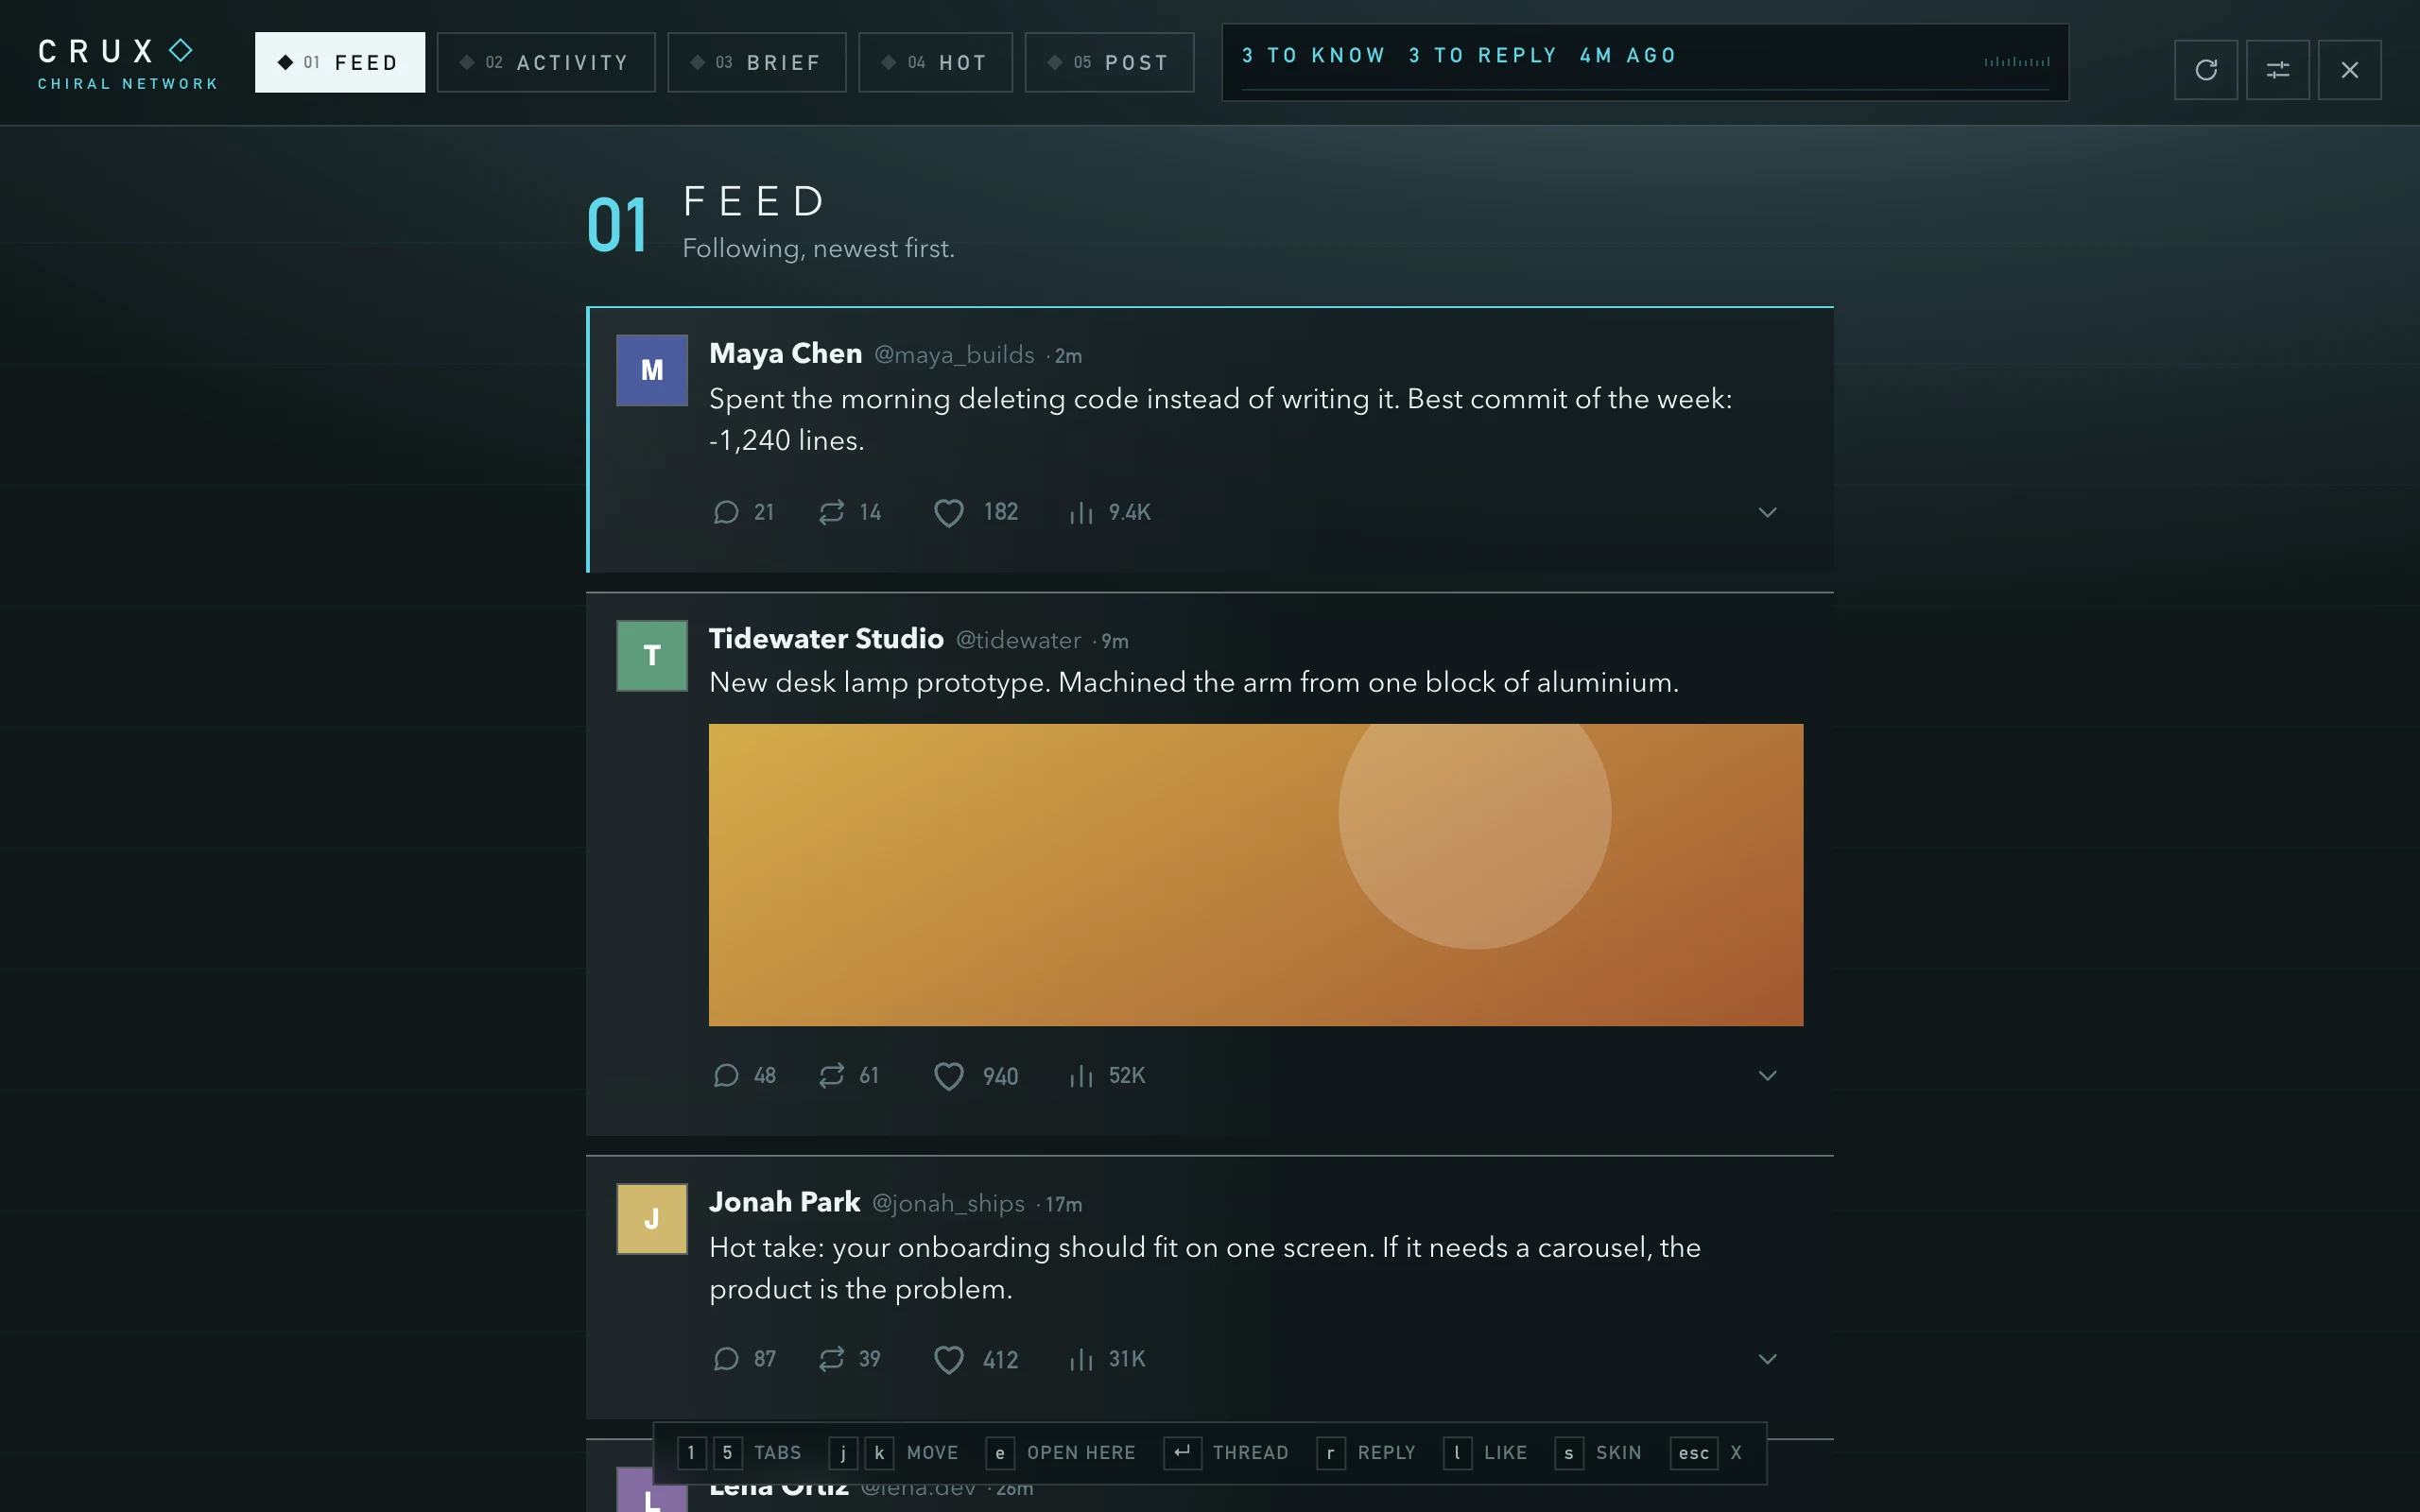The image size is (2420, 1512).
Task: Close the overlay with the X icon
Action: [2349, 70]
